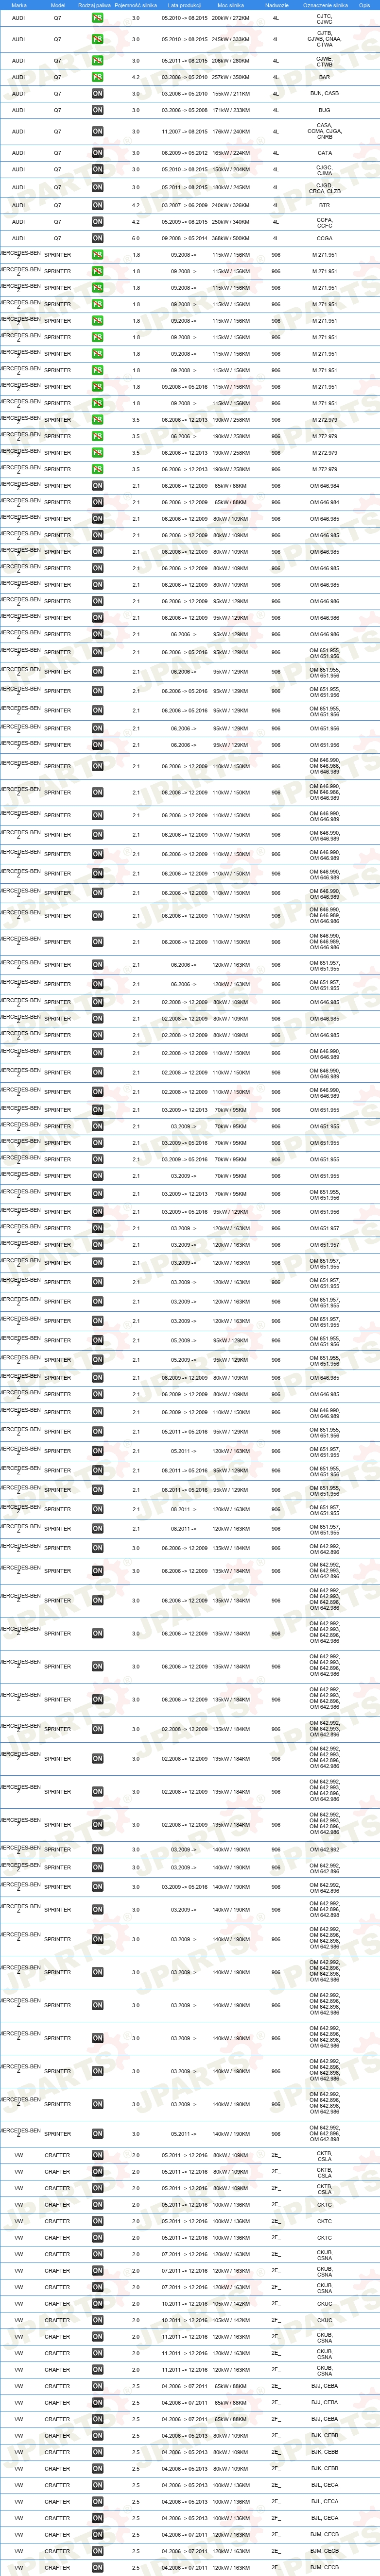Click power value '245kW / 333KM'

pyautogui.click(x=230, y=39)
